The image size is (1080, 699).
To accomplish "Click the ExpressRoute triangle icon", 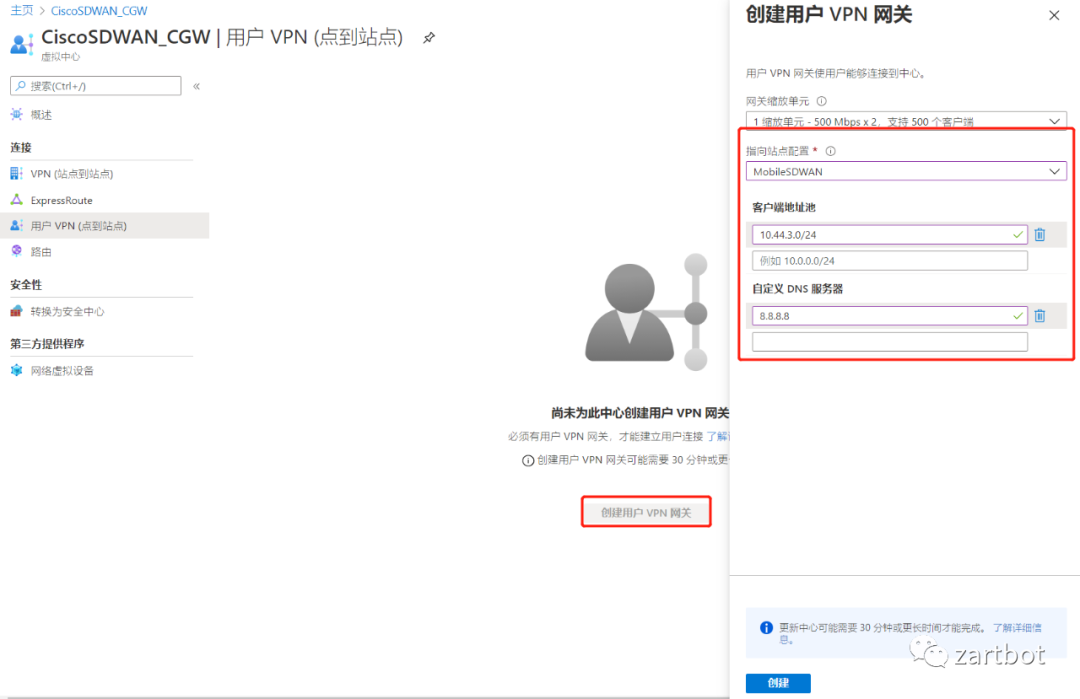I will tap(17, 200).
